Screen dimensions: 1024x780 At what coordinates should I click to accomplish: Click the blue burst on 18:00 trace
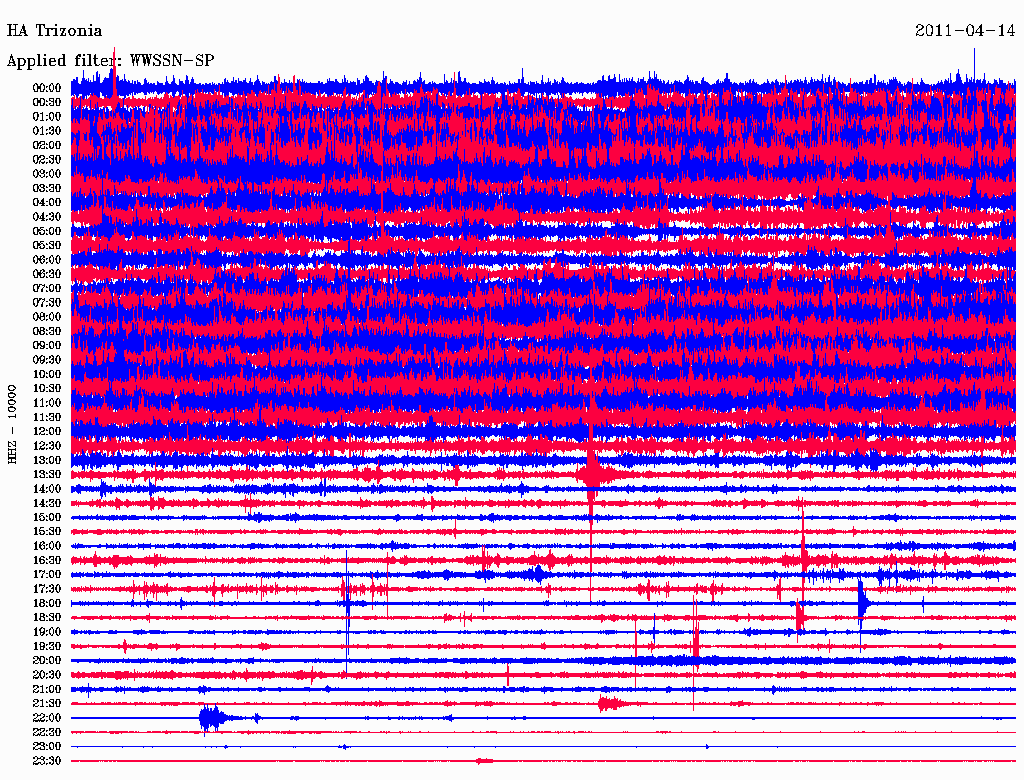[862, 603]
